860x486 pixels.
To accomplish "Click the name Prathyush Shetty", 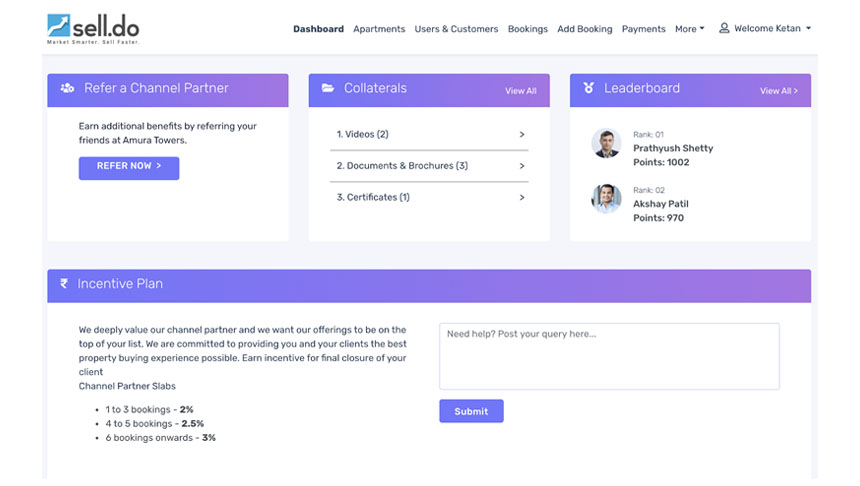I will coord(673,148).
